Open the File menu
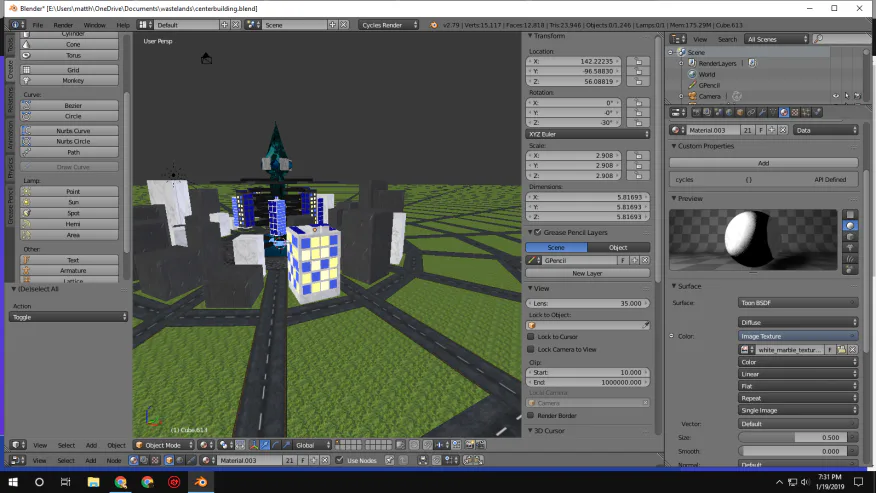876x493 pixels. click(x=37, y=25)
